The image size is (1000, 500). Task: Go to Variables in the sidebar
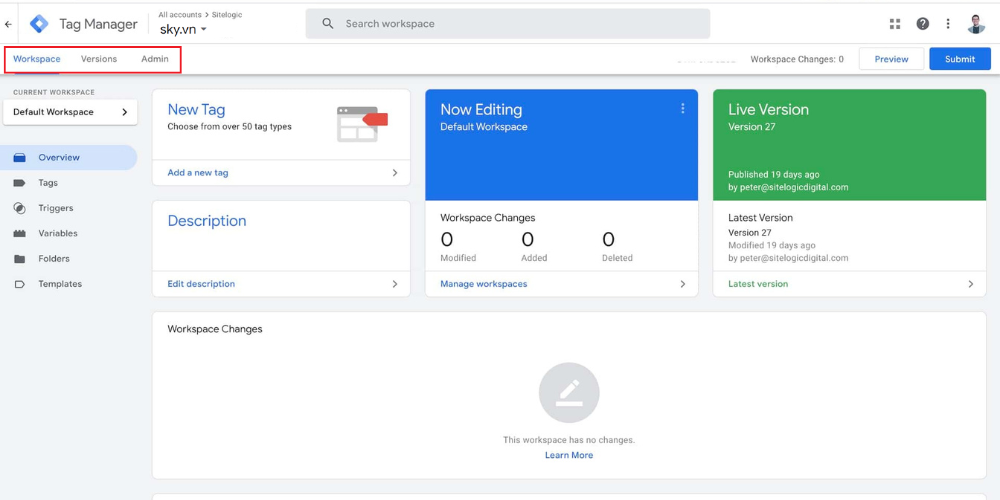[x=57, y=233]
